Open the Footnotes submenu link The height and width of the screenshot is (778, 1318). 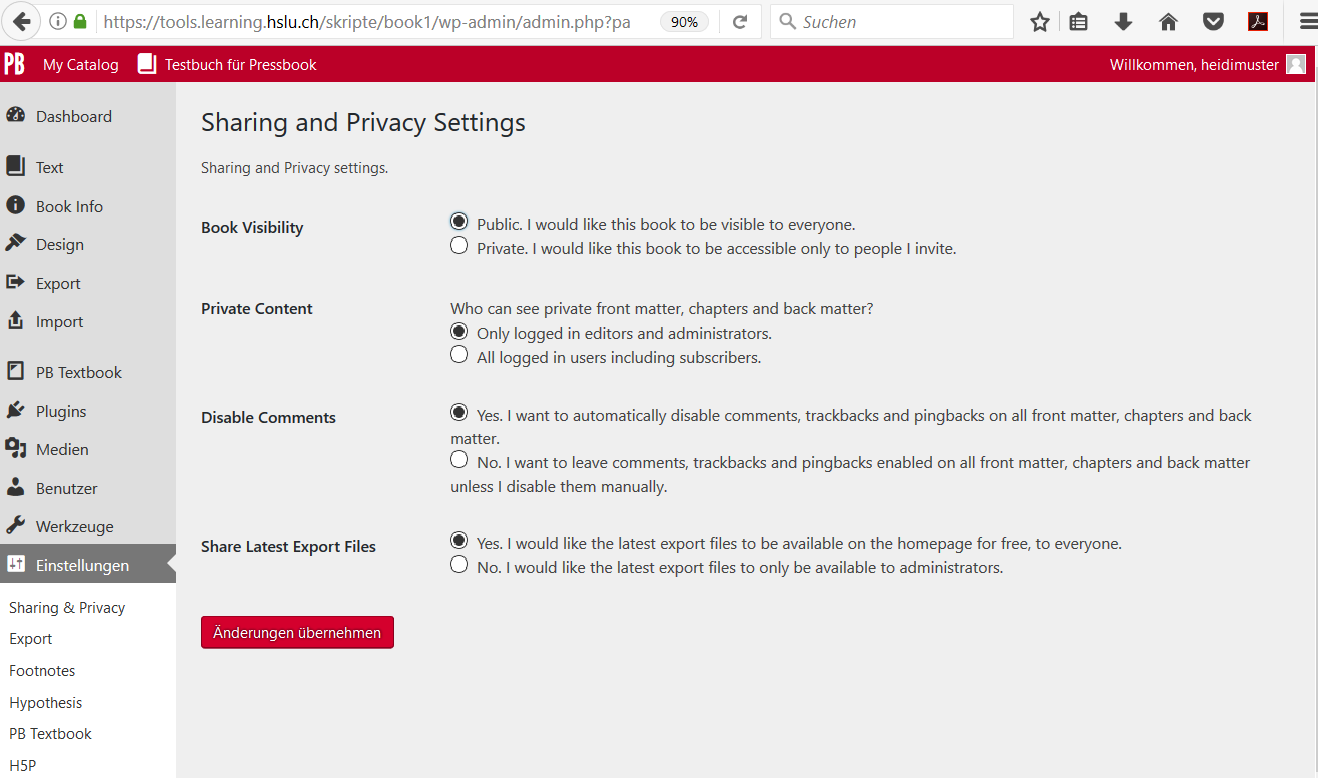42,670
